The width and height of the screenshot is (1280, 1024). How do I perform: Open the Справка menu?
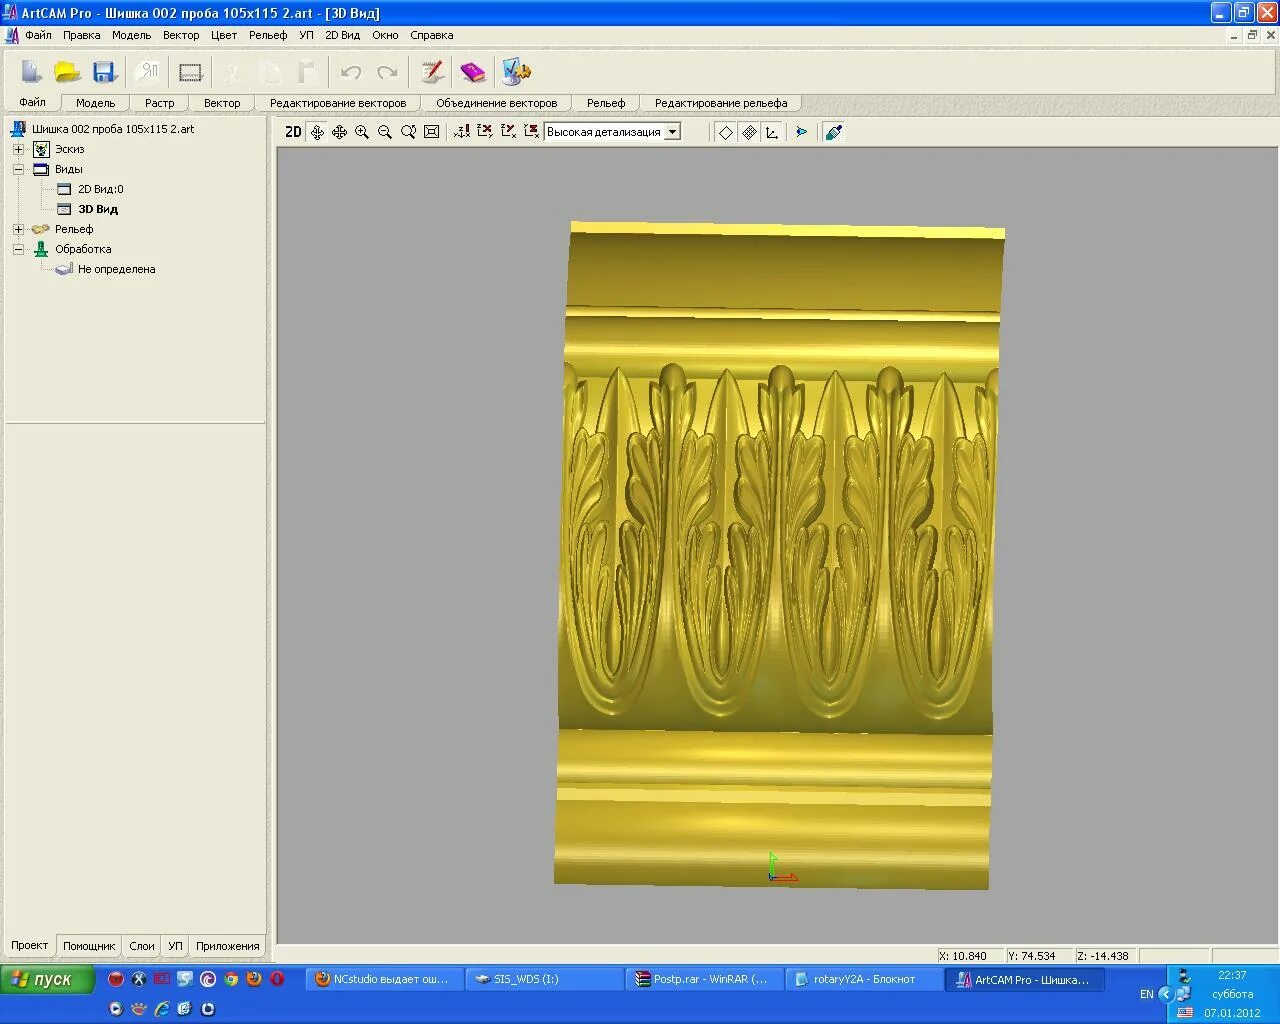click(432, 35)
